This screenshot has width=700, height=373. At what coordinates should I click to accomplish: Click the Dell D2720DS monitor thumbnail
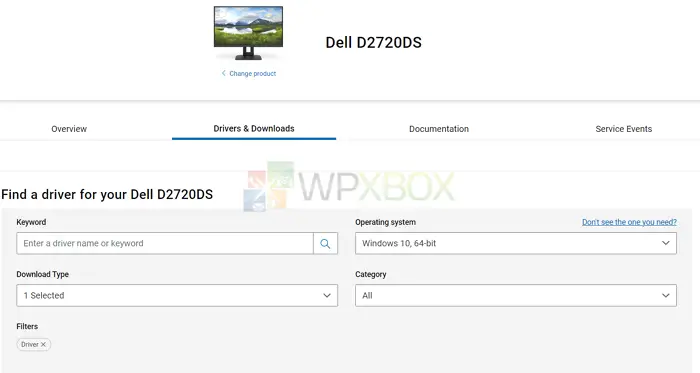248,33
